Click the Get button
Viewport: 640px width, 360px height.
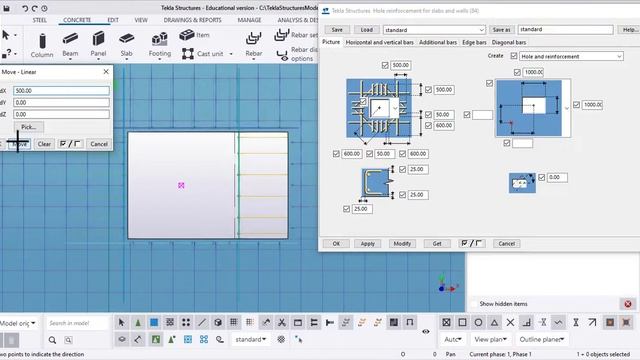coord(437,244)
